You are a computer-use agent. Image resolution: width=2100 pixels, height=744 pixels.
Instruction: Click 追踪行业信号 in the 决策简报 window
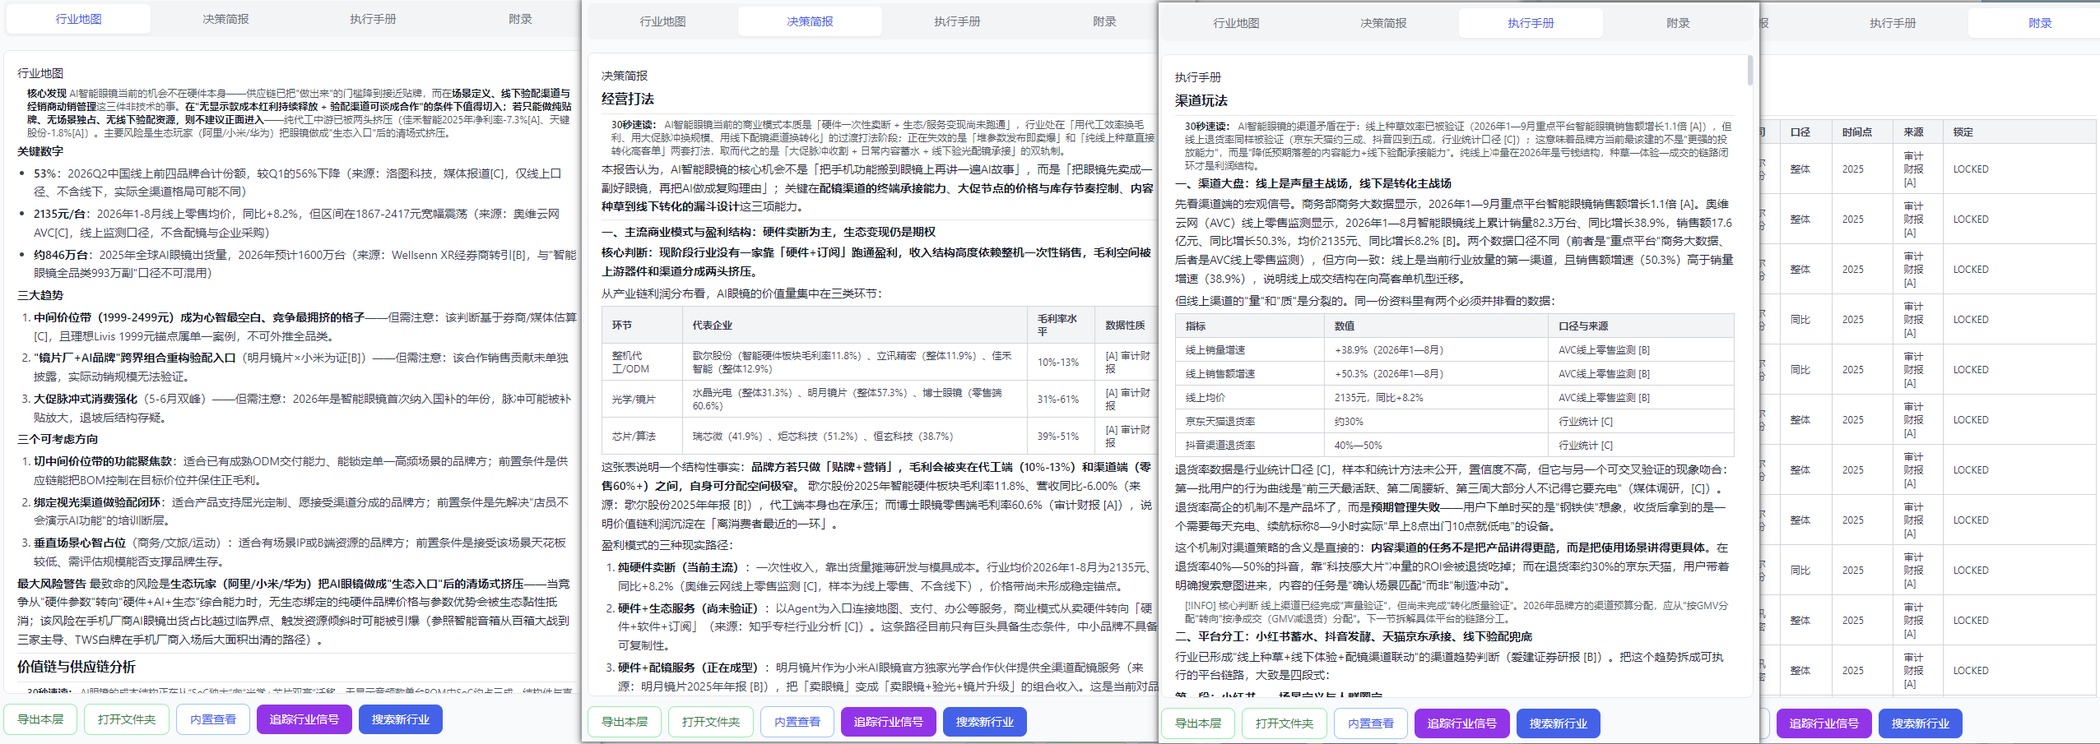[x=888, y=721]
